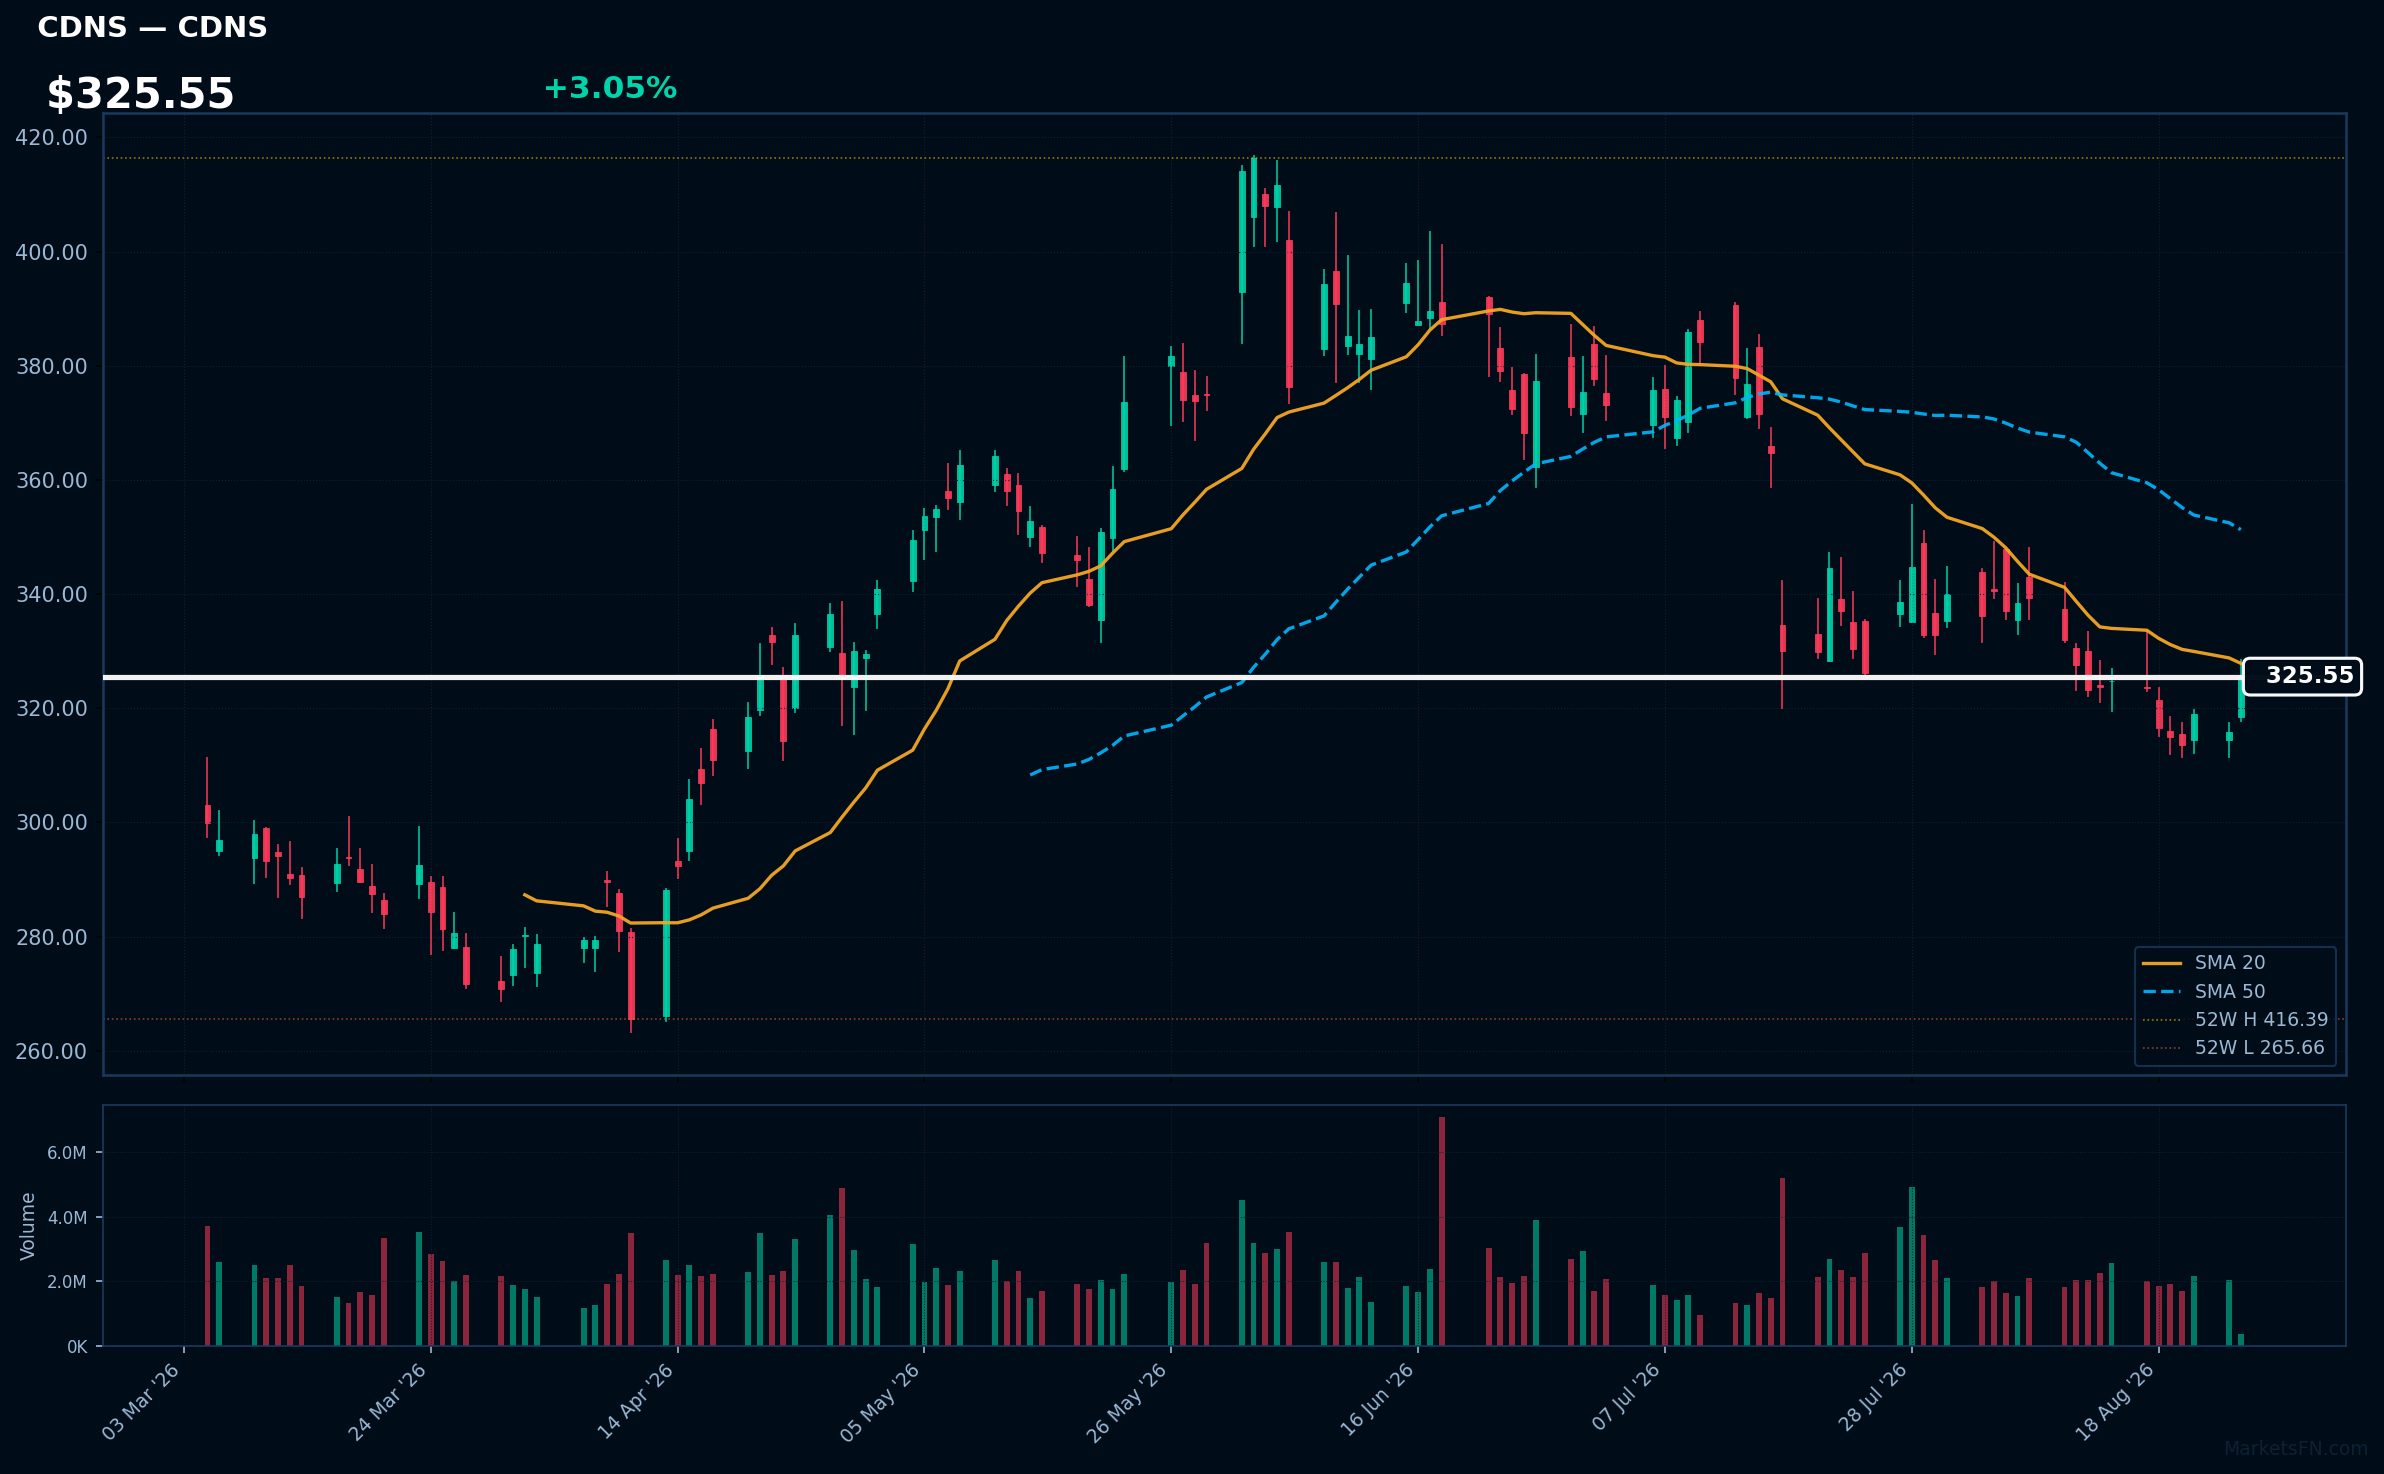The image size is (2384, 1474).
Task: Click the tall green volume bar at 28 Jul
Action: [x=1912, y=1266]
